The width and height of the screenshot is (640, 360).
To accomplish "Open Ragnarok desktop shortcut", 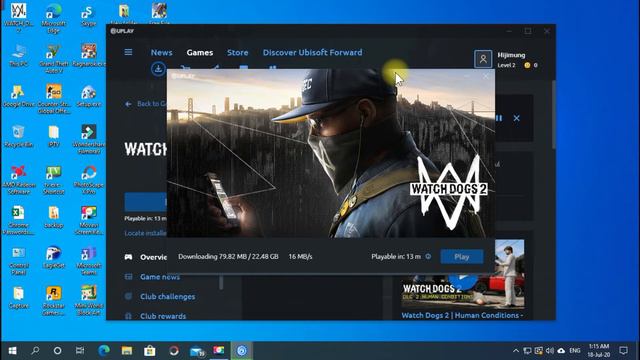I will point(89,55).
